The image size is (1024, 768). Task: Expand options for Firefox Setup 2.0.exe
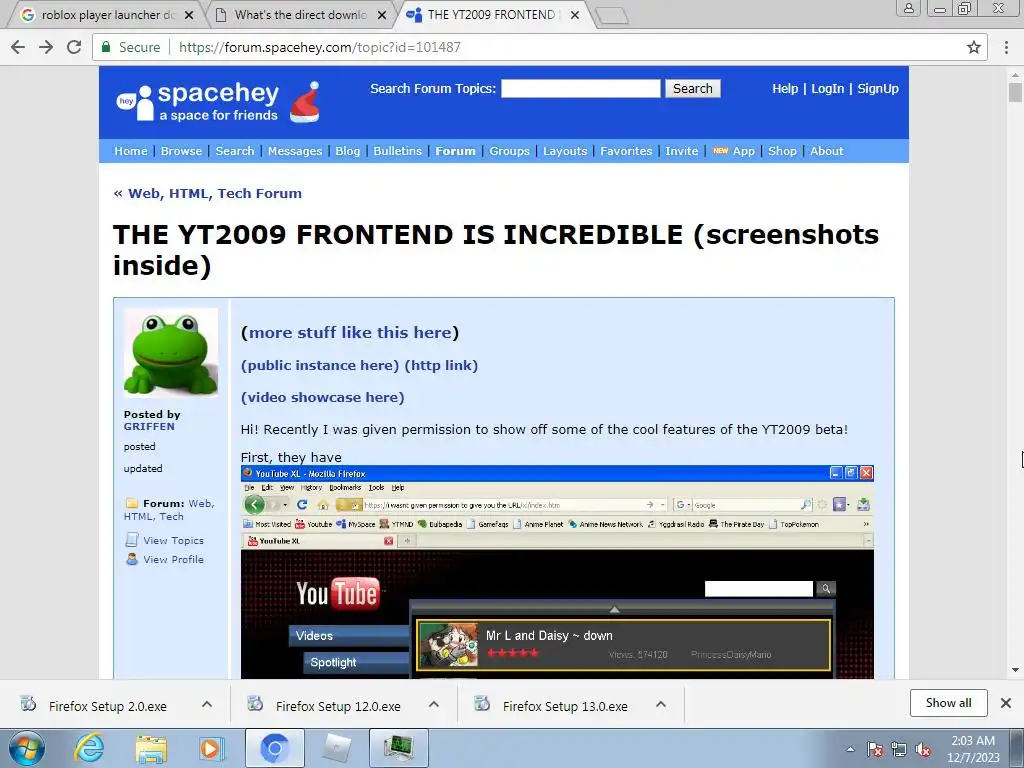(x=207, y=704)
